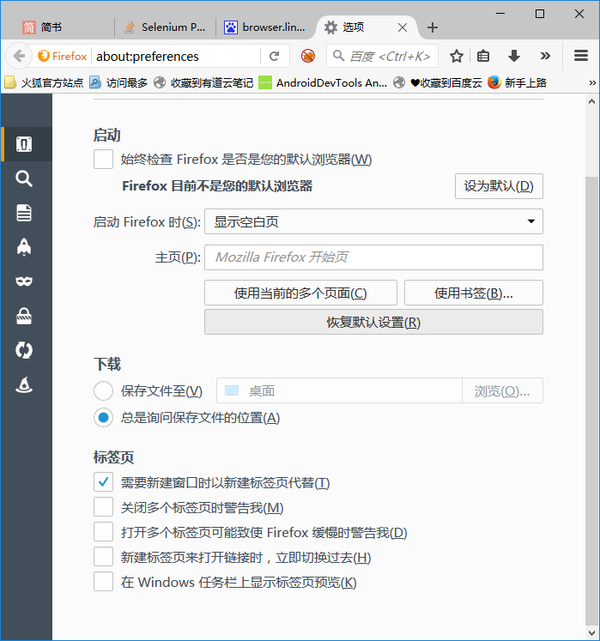Check 关闭多个标签页时警告我 option
This screenshot has width=600, height=641.
click(103, 507)
